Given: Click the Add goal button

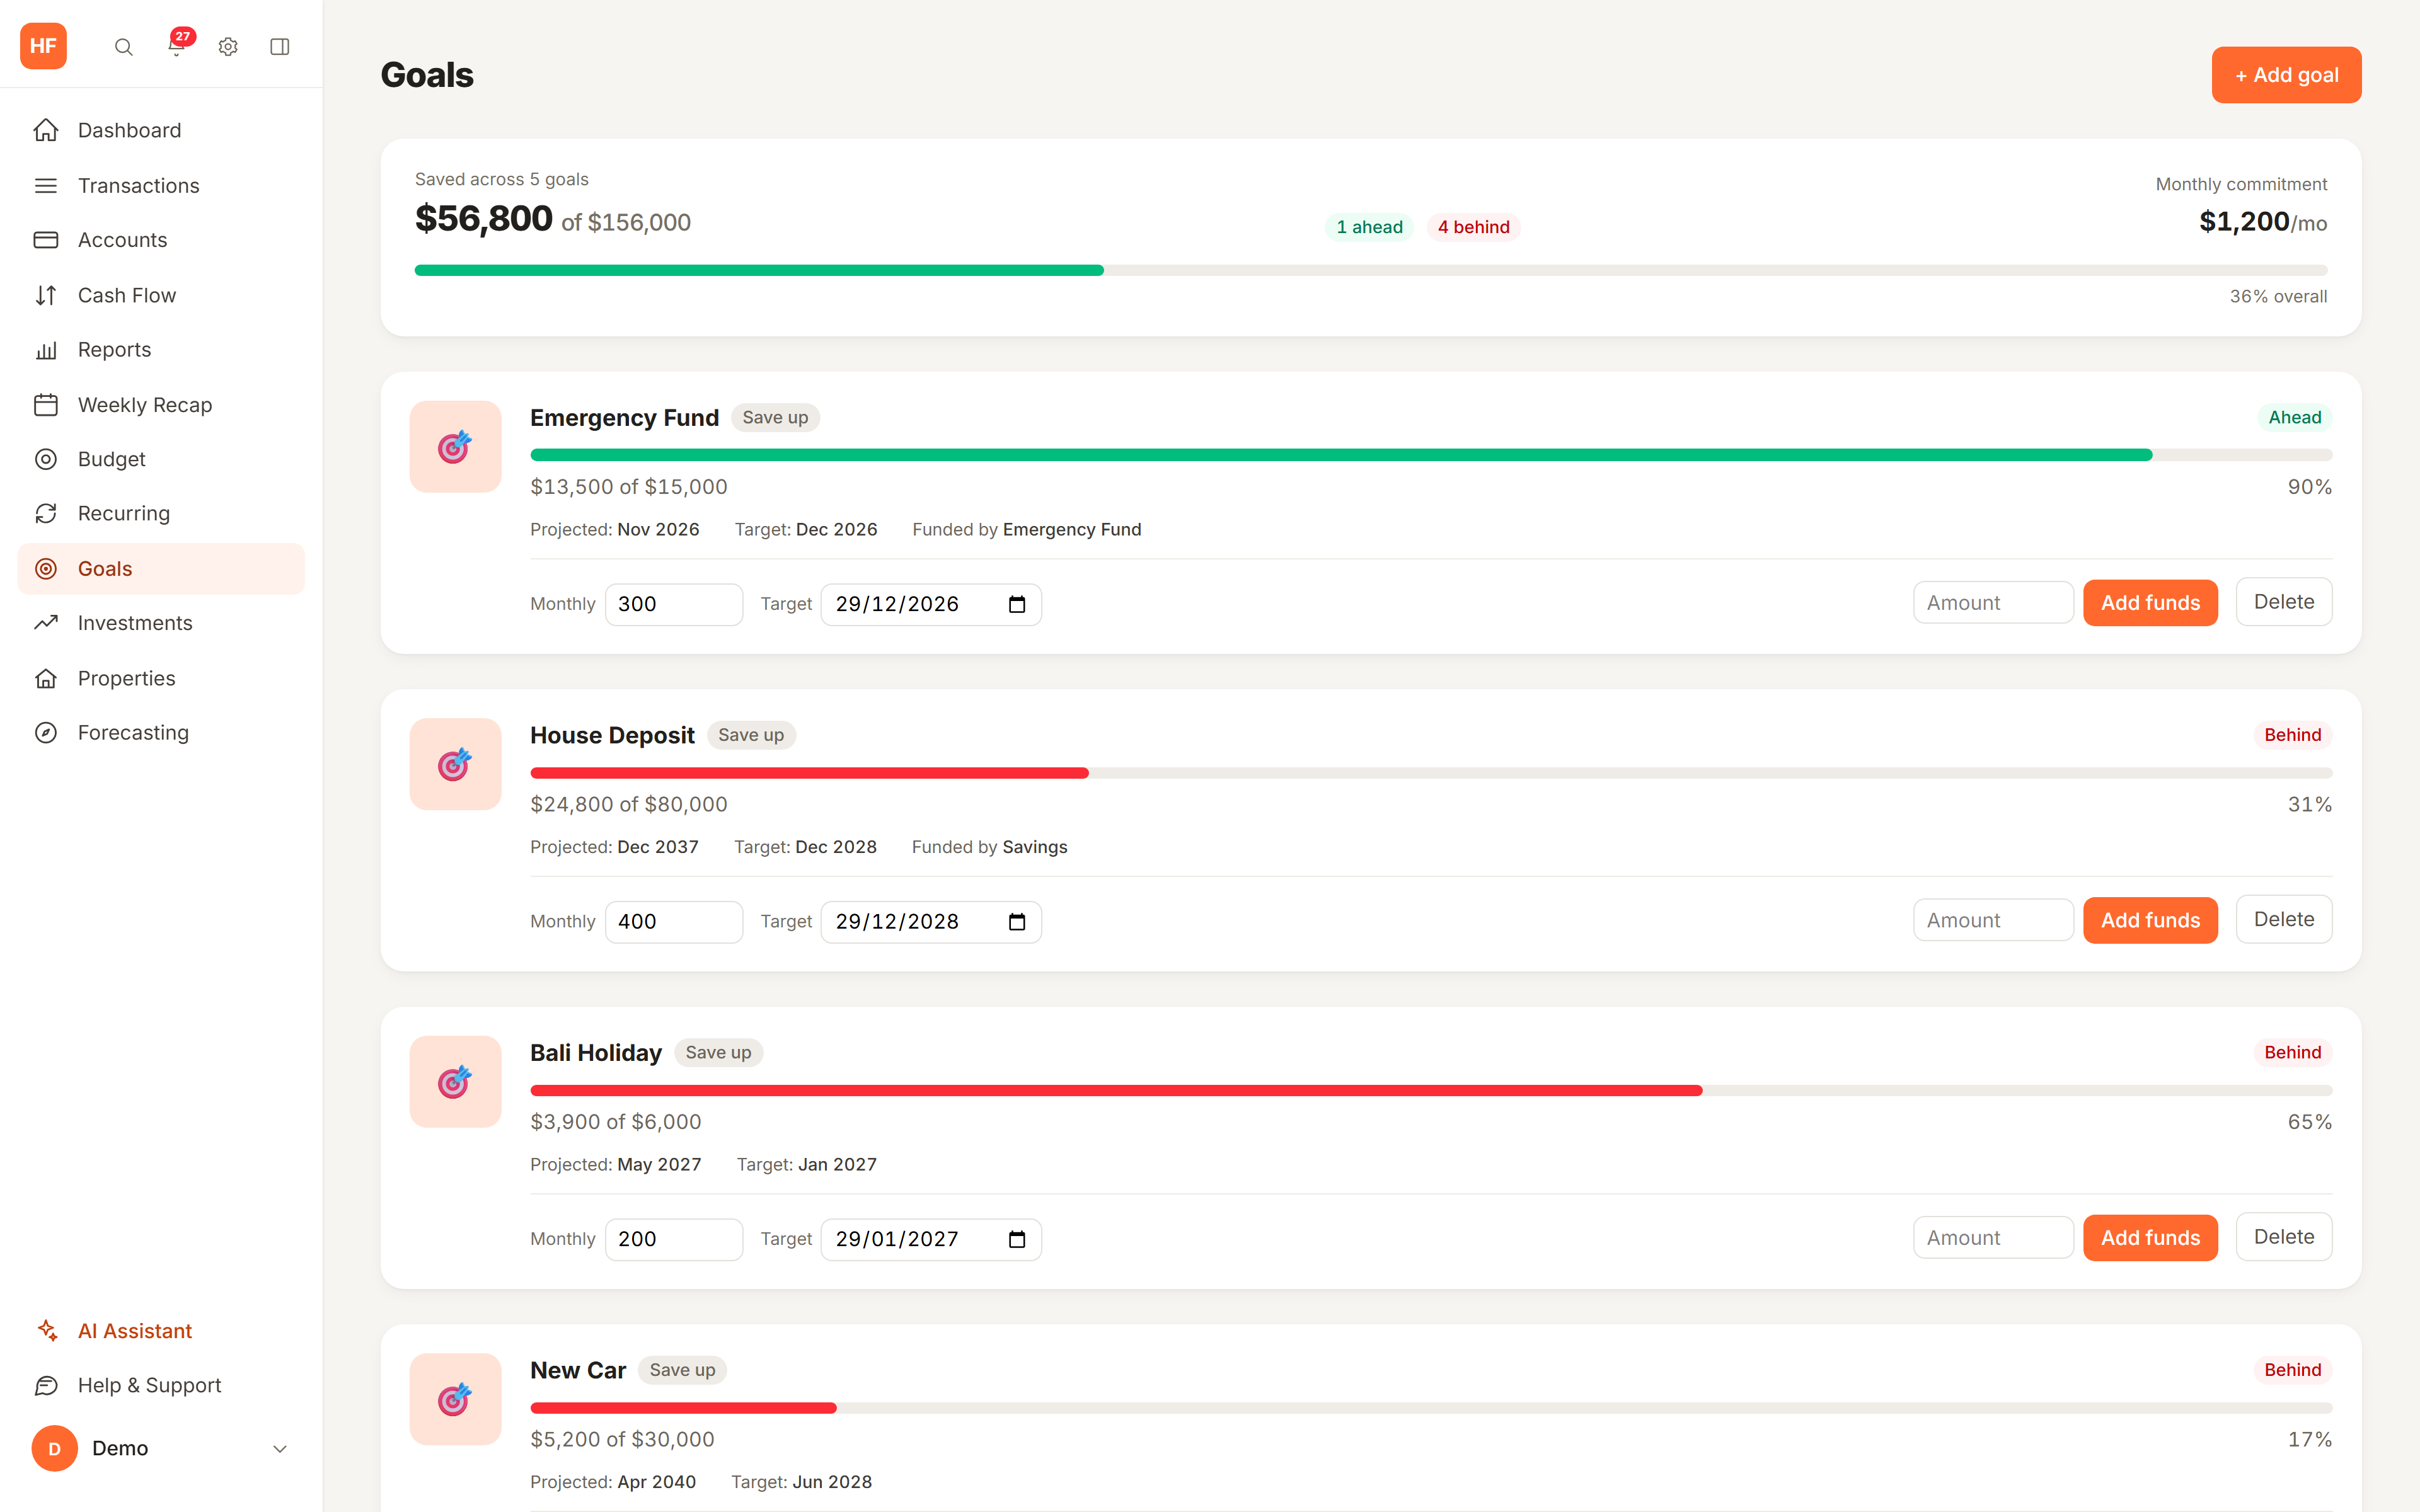Looking at the screenshot, I should pos(2286,75).
